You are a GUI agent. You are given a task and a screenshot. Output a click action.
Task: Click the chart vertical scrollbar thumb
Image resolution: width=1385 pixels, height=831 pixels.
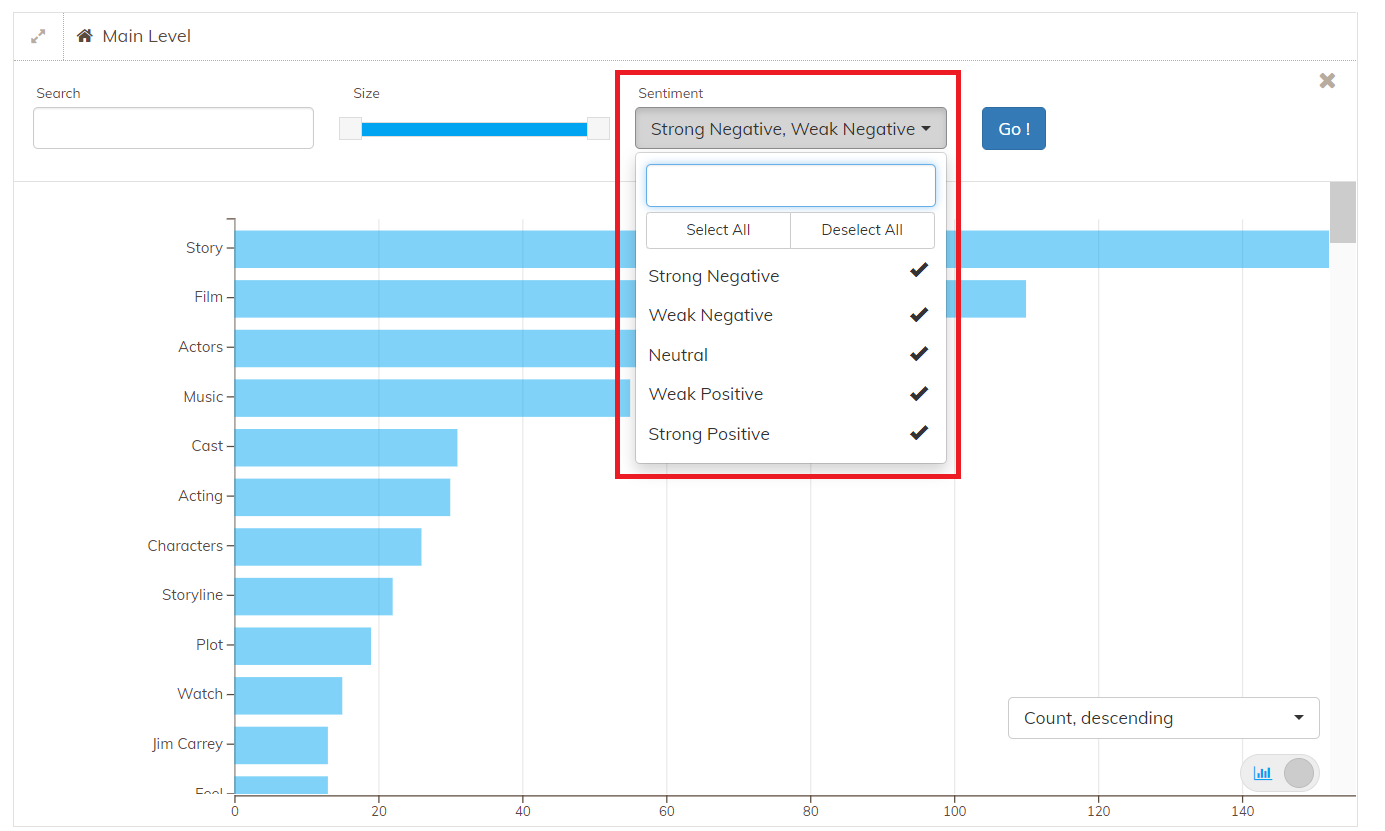(x=1343, y=212)
